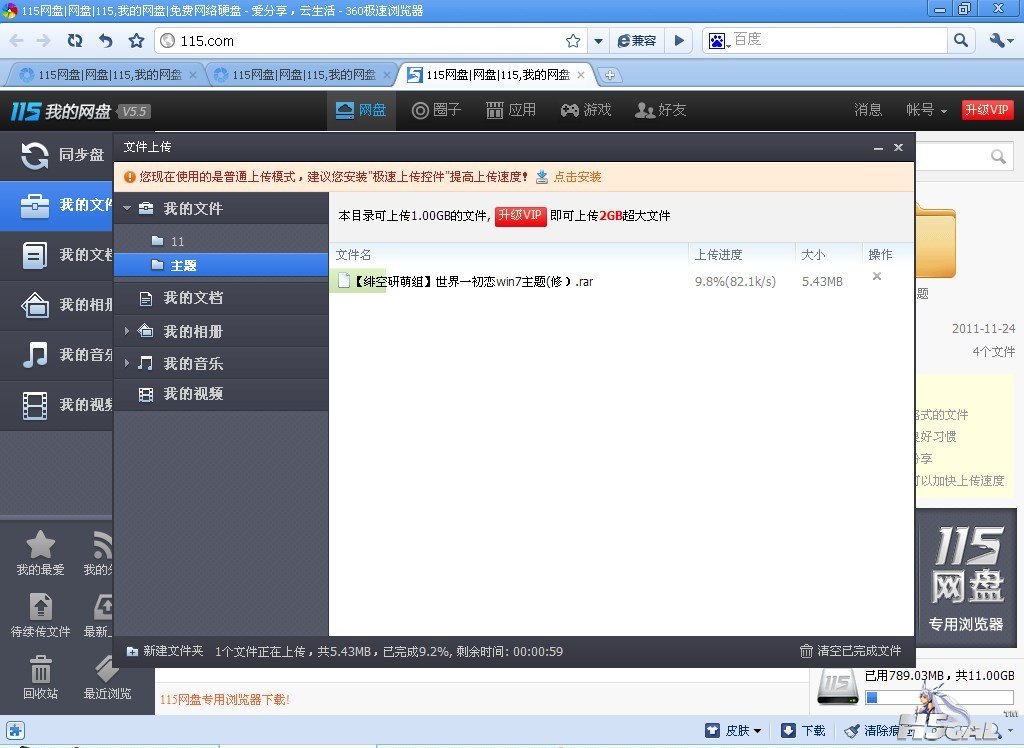This screenshot has width=1024, height=748.
Task: Expand the 帐号 account dropdown
Action: click(926, 110)
